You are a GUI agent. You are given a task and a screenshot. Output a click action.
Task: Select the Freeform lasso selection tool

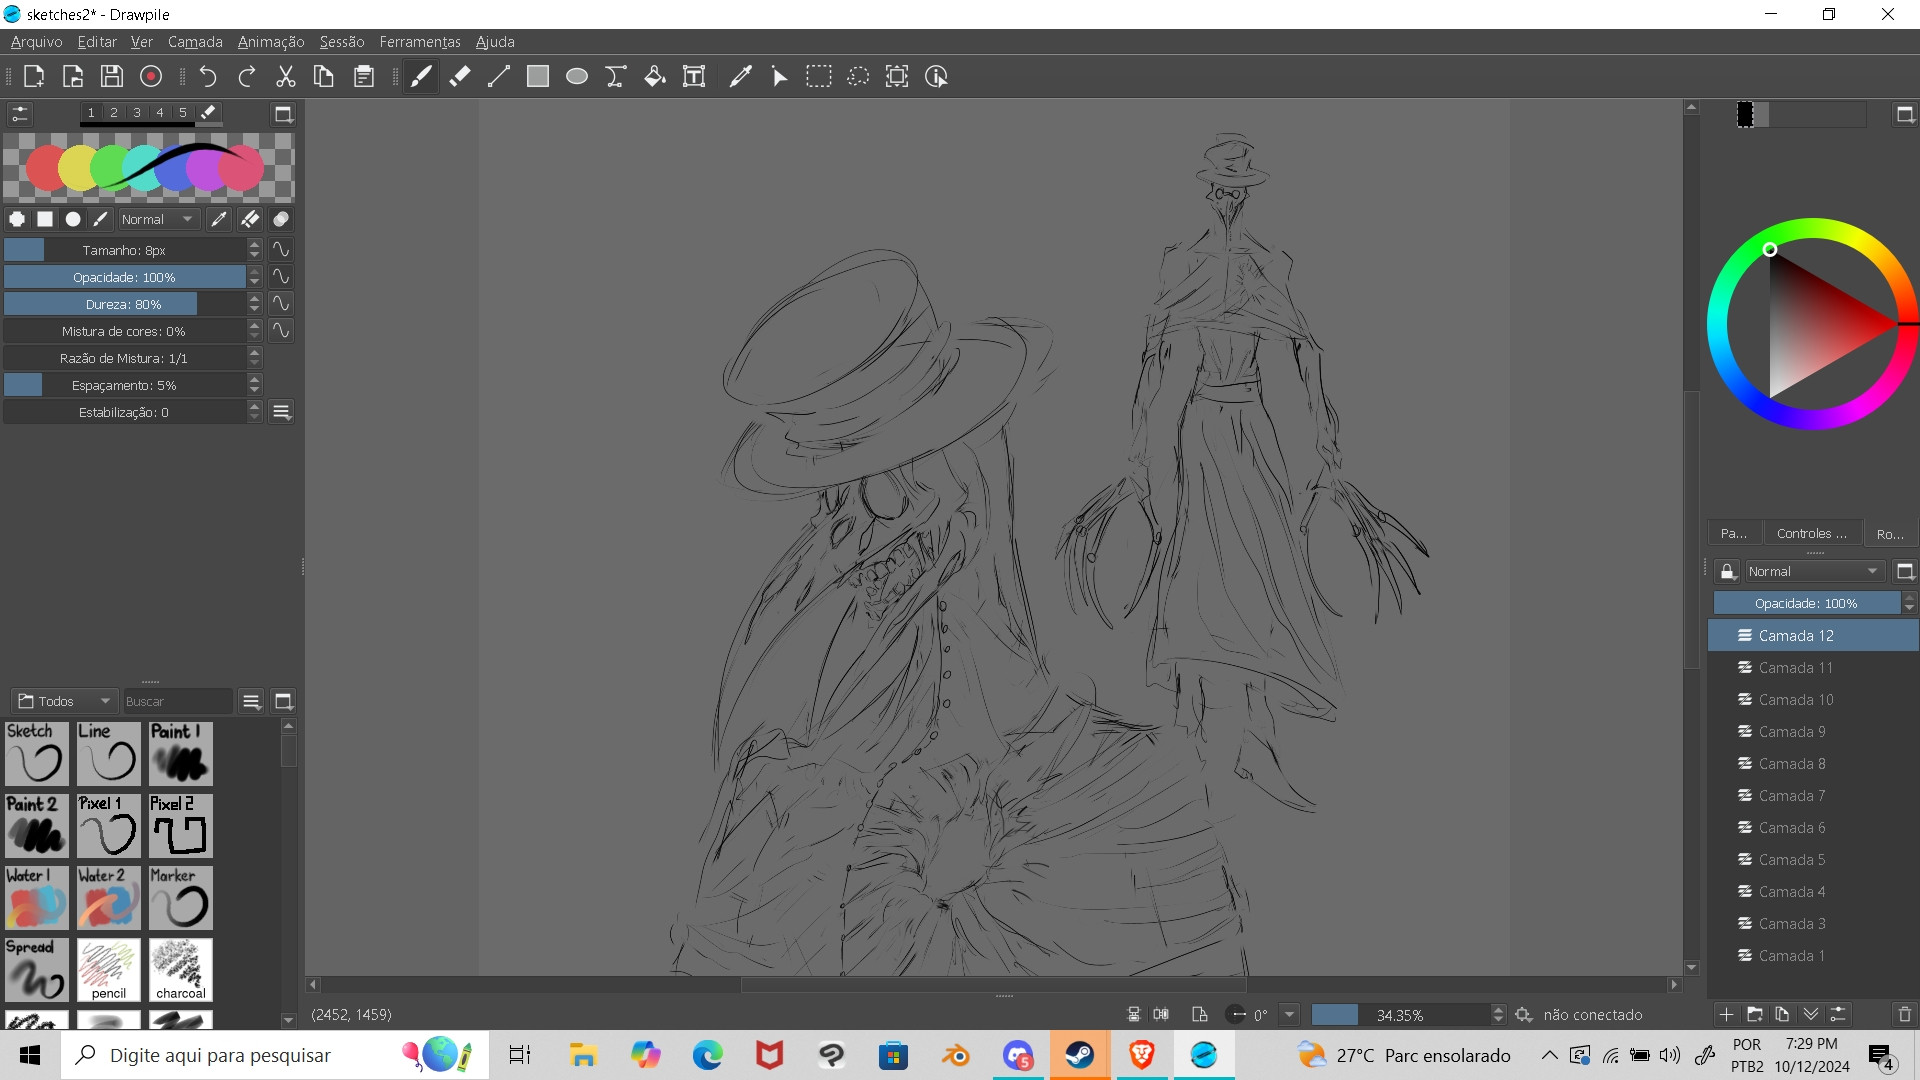pos(858,76)
